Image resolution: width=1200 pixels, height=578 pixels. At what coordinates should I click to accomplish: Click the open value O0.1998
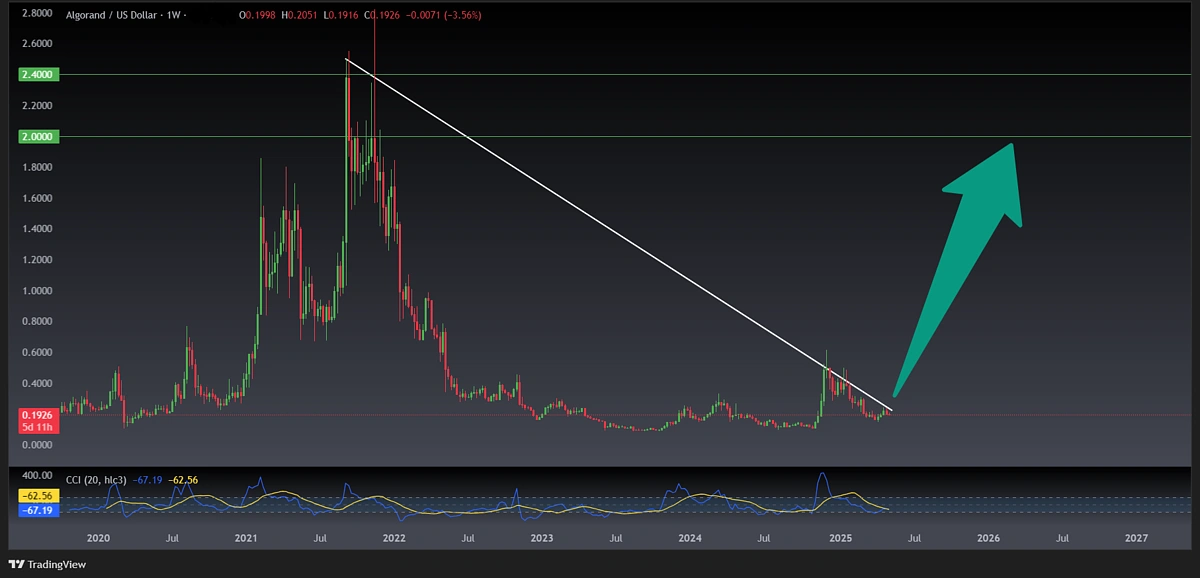[x=259, y=15]
